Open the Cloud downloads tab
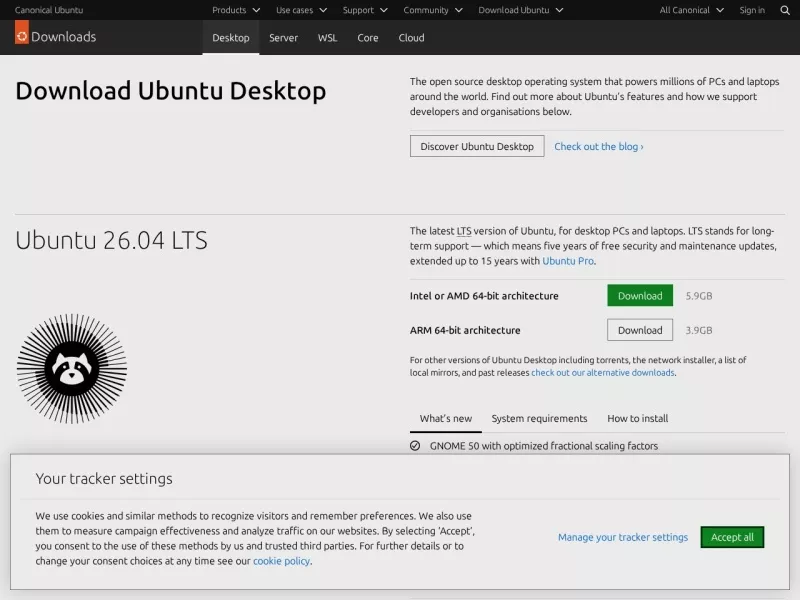The image size is (800, 600). pos(411,38)
